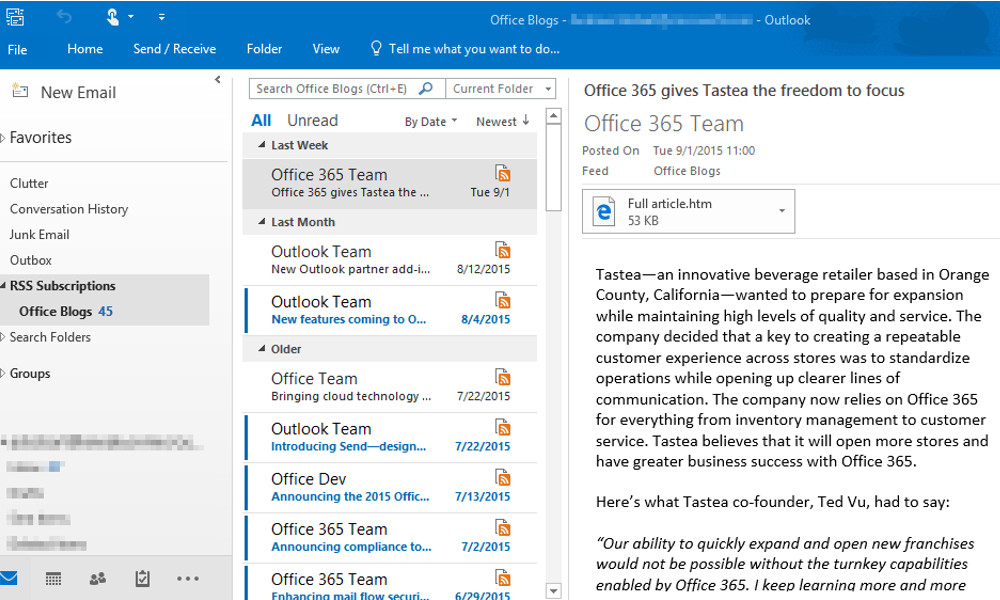Click RSS icon on the Tue 9/1 message

pos(503,173)
